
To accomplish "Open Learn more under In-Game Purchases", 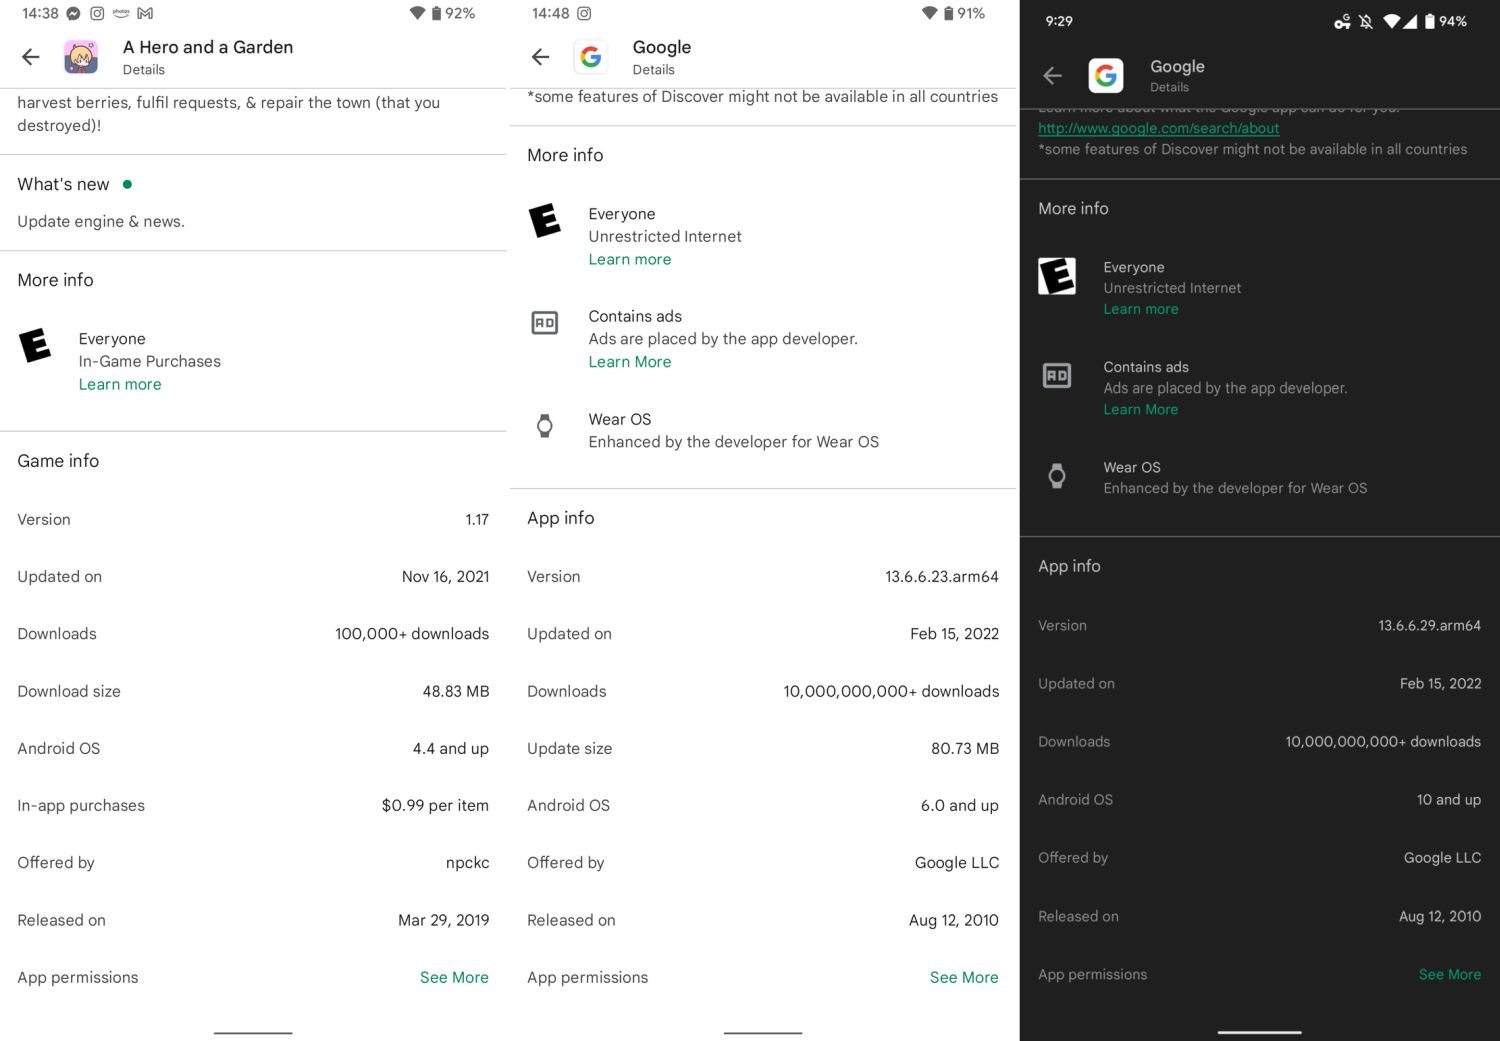I will click(120, 385).
